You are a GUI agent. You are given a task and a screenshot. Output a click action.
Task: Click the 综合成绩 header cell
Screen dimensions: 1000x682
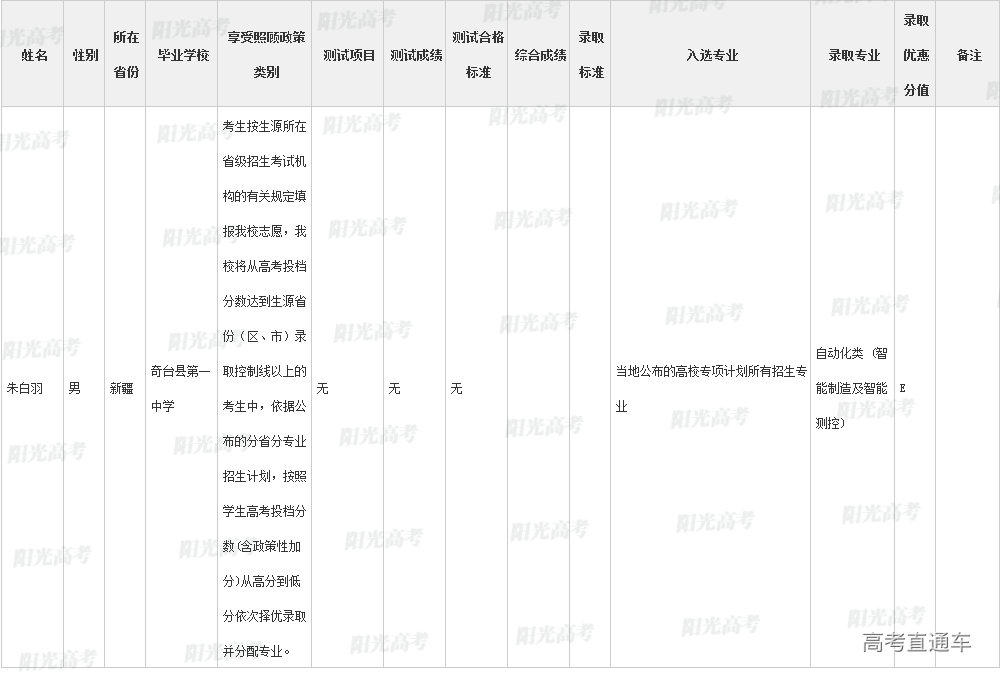coord(540,55)
